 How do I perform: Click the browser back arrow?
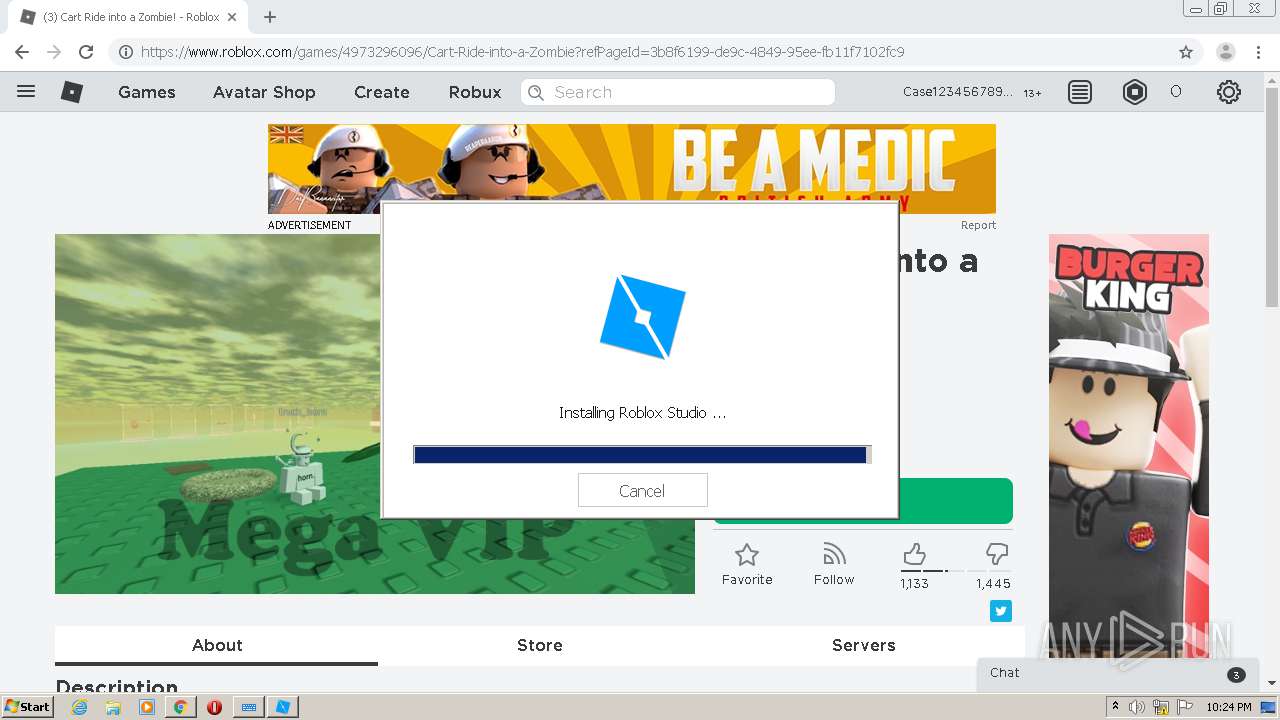[22, 52]
